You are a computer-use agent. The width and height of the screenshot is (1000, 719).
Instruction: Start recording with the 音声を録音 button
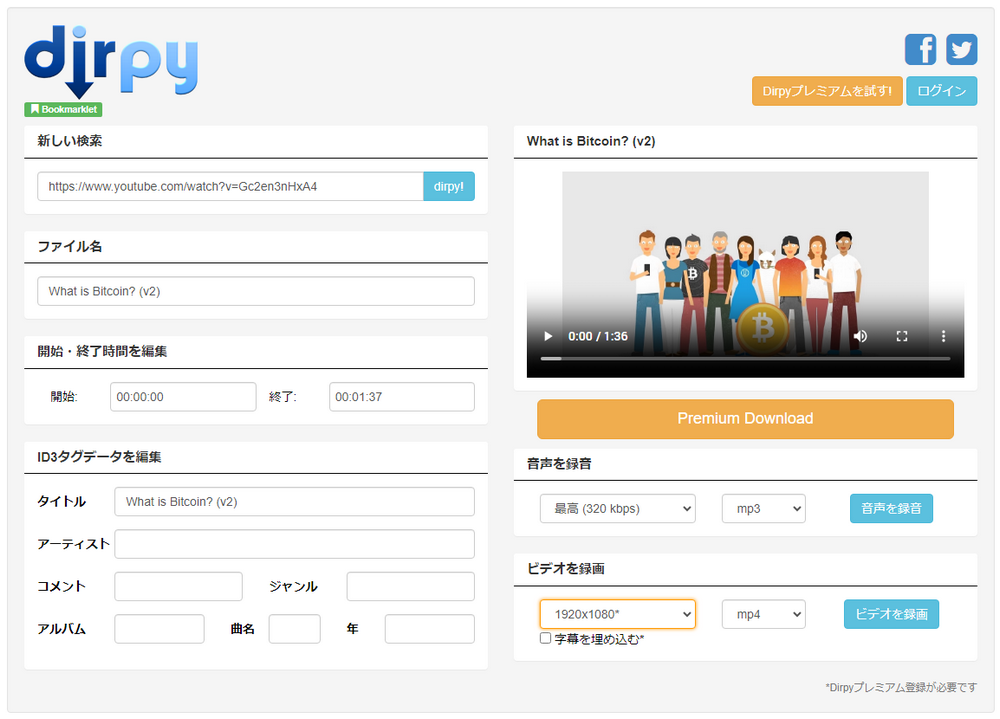[891, 508]
